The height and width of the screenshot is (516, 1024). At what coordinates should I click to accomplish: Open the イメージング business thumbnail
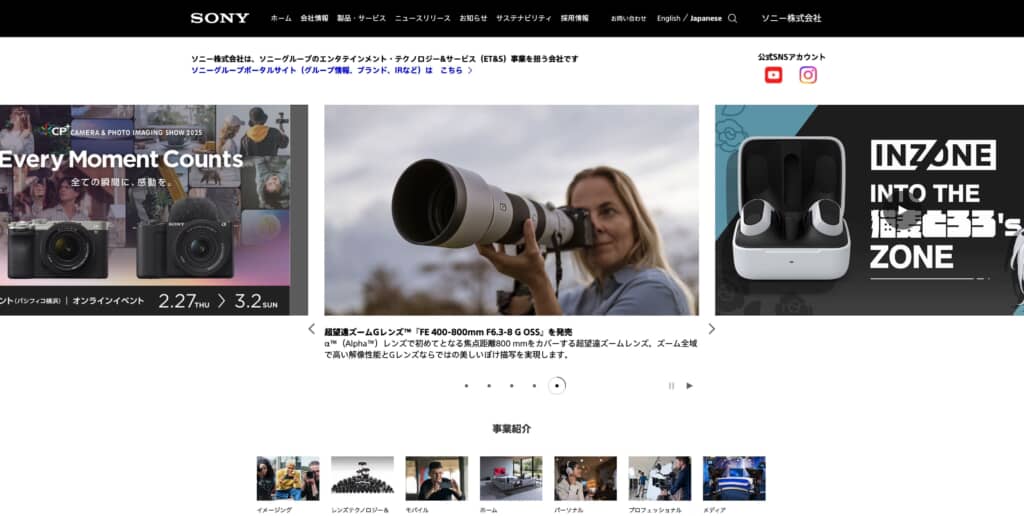(288, 478)
